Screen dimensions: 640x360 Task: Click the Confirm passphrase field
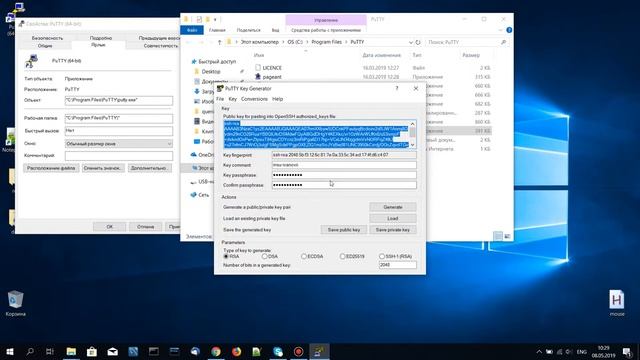tap(344, 185)
